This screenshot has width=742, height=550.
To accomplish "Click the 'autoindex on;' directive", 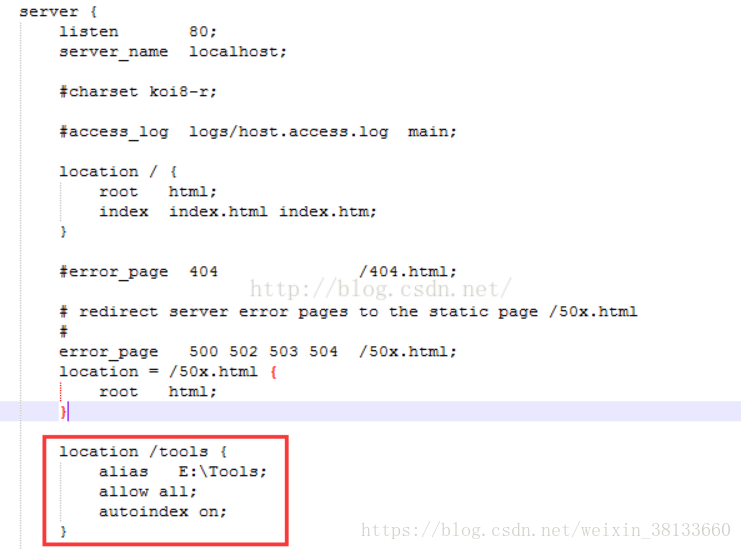I will [x=163, y=512].
